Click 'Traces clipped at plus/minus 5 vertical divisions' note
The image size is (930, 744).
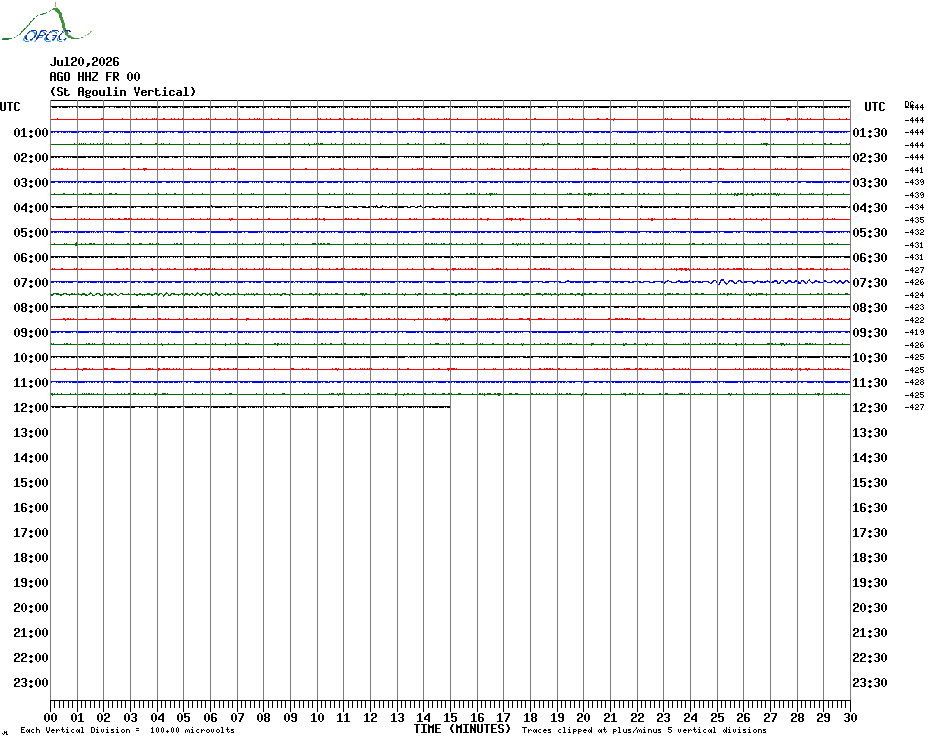pyautogui.click(x=644, y=730)
